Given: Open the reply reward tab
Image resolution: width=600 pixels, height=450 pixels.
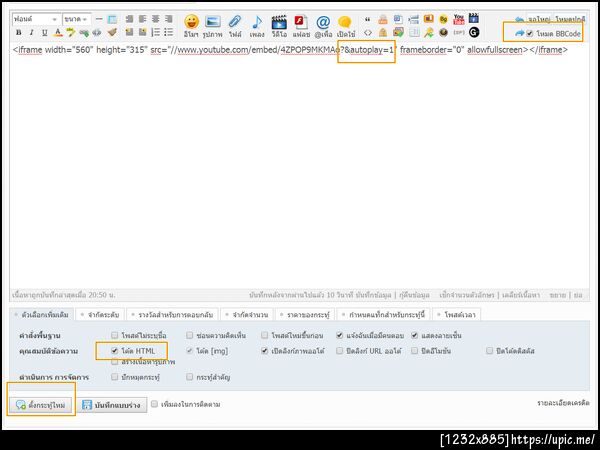Looking at the screenshot, I should click(172, 315).
